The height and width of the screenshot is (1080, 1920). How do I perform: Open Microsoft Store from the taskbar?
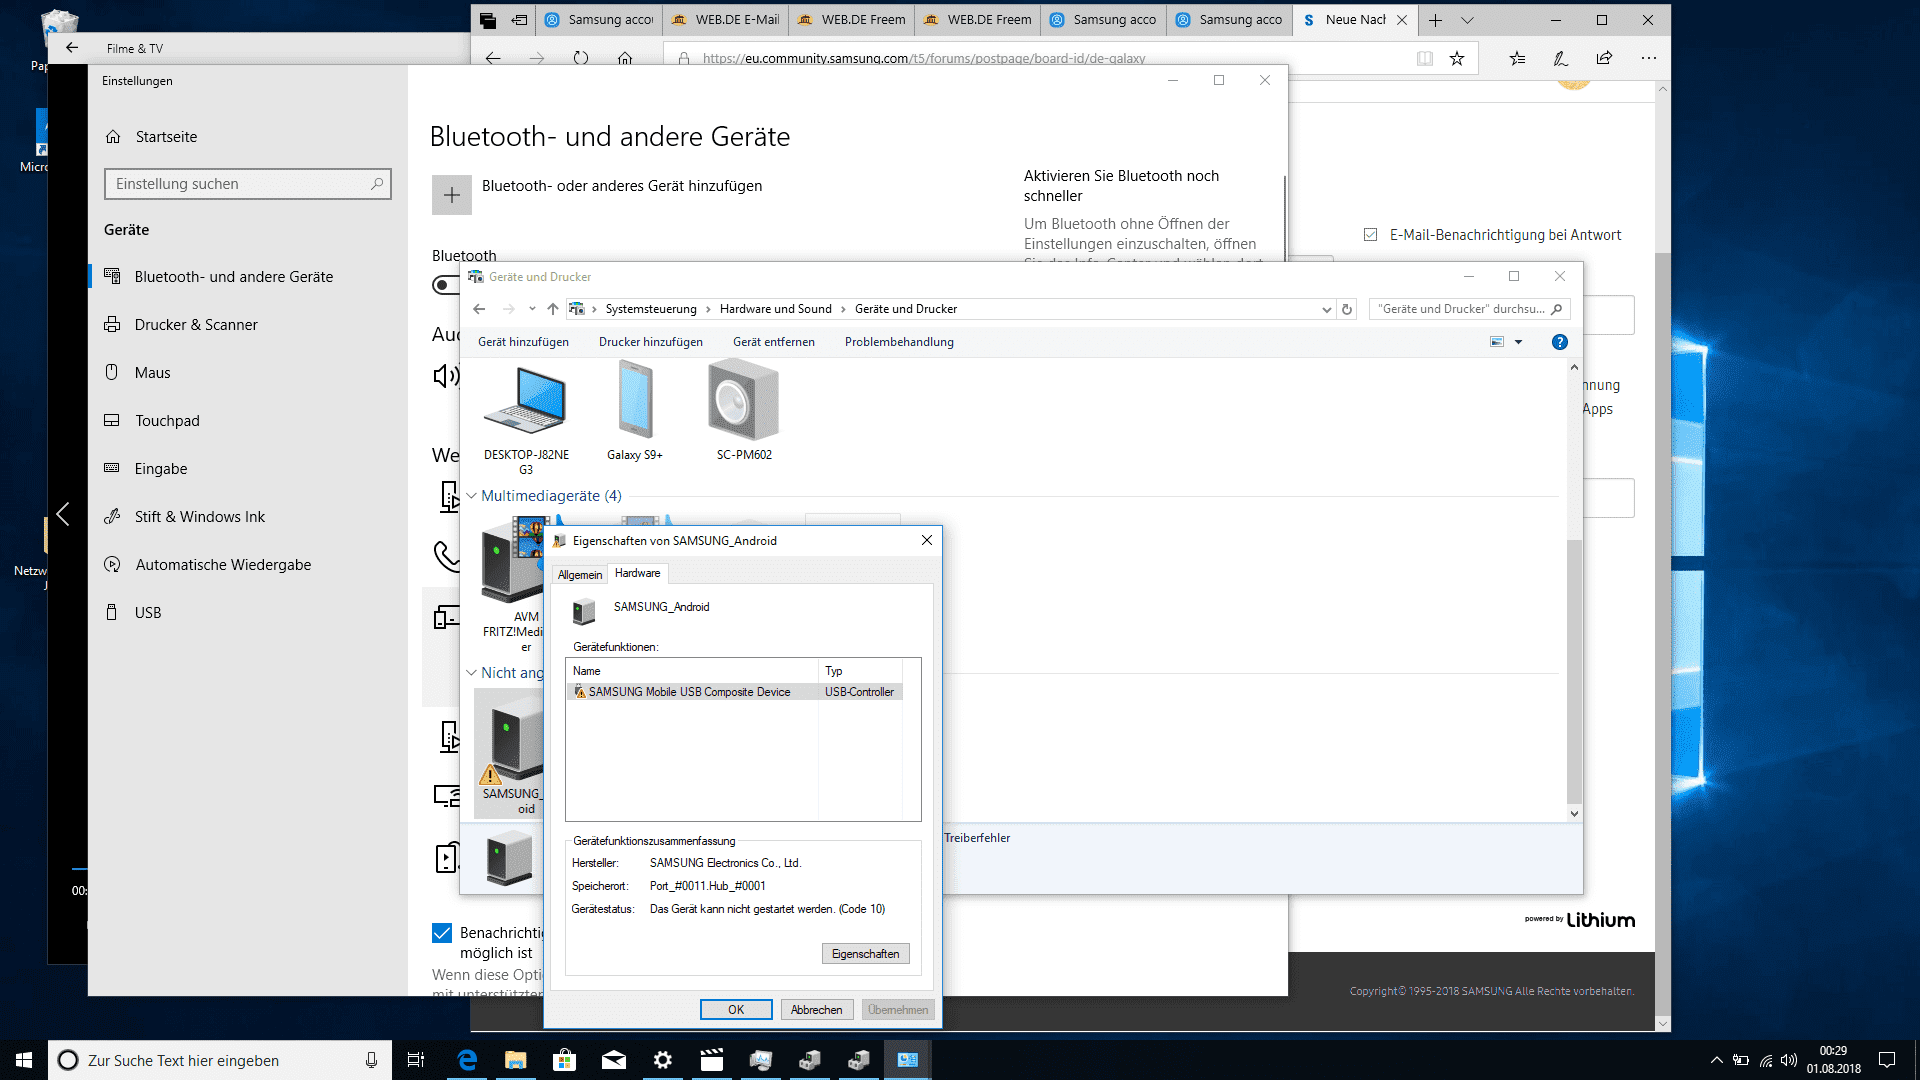[x=564, y=1060]
